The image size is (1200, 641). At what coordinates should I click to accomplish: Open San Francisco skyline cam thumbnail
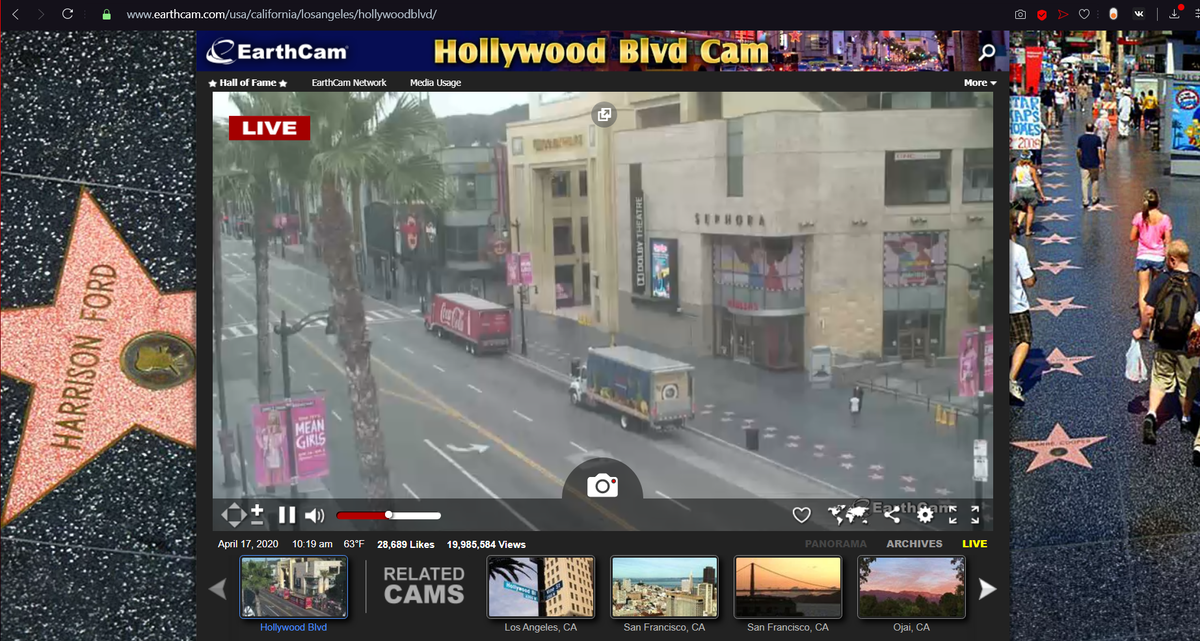[x=664, y=587]
